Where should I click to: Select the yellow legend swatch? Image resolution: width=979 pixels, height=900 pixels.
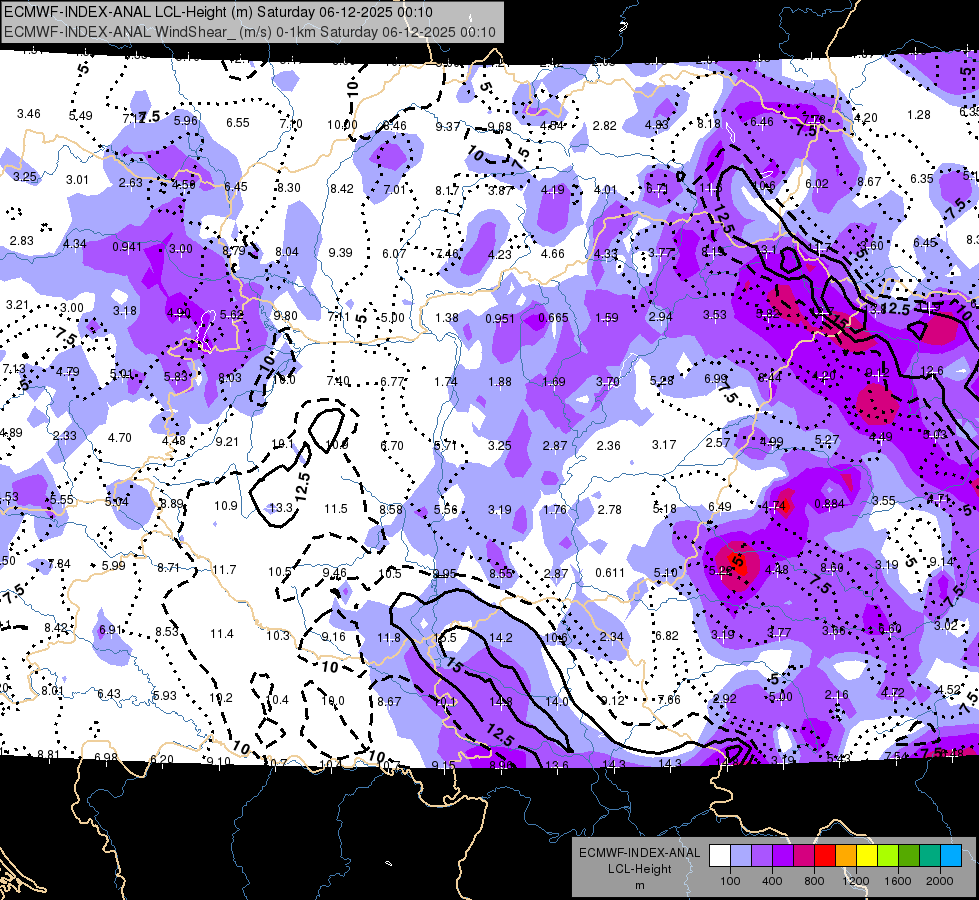(x=867, y=856)
